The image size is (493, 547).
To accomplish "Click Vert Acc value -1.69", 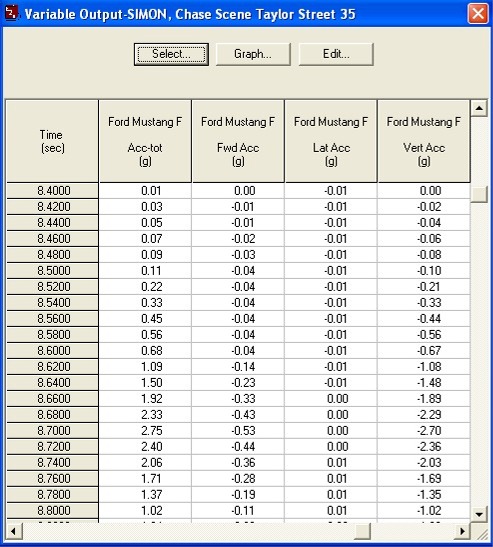I will point(424,479).
